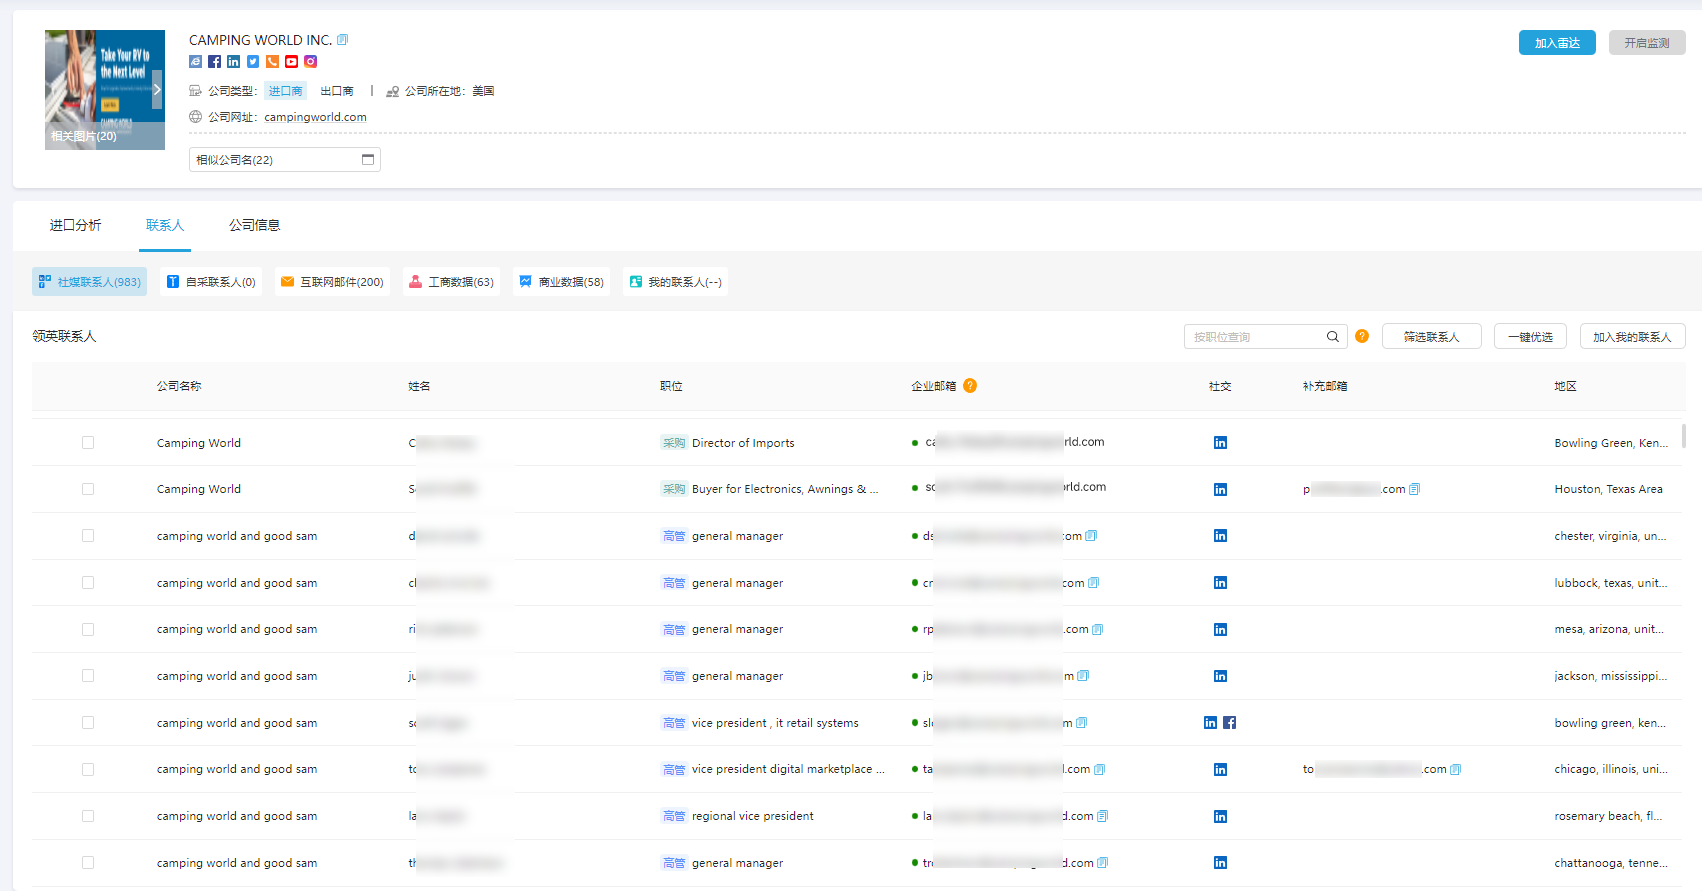1702x891 pixels.
Task: Select checkbox for Buyer for Electronics row
Action: [88, 489]
